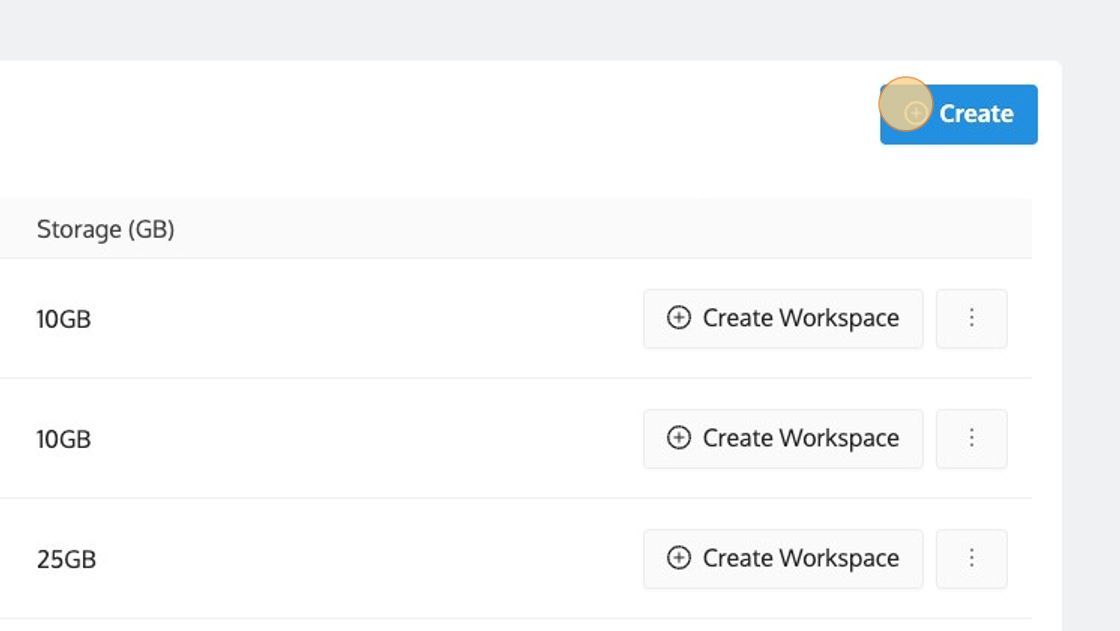The width and height of the screenshot is (1120, 631).
Task: Click the vertical ellipsis icon in the bottom row
Action: (971, 557)
